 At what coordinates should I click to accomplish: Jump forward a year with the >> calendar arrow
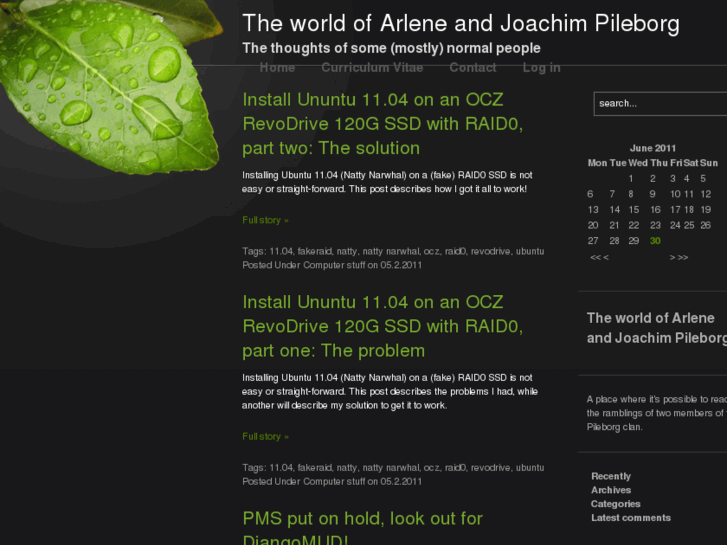pos(683,257)
